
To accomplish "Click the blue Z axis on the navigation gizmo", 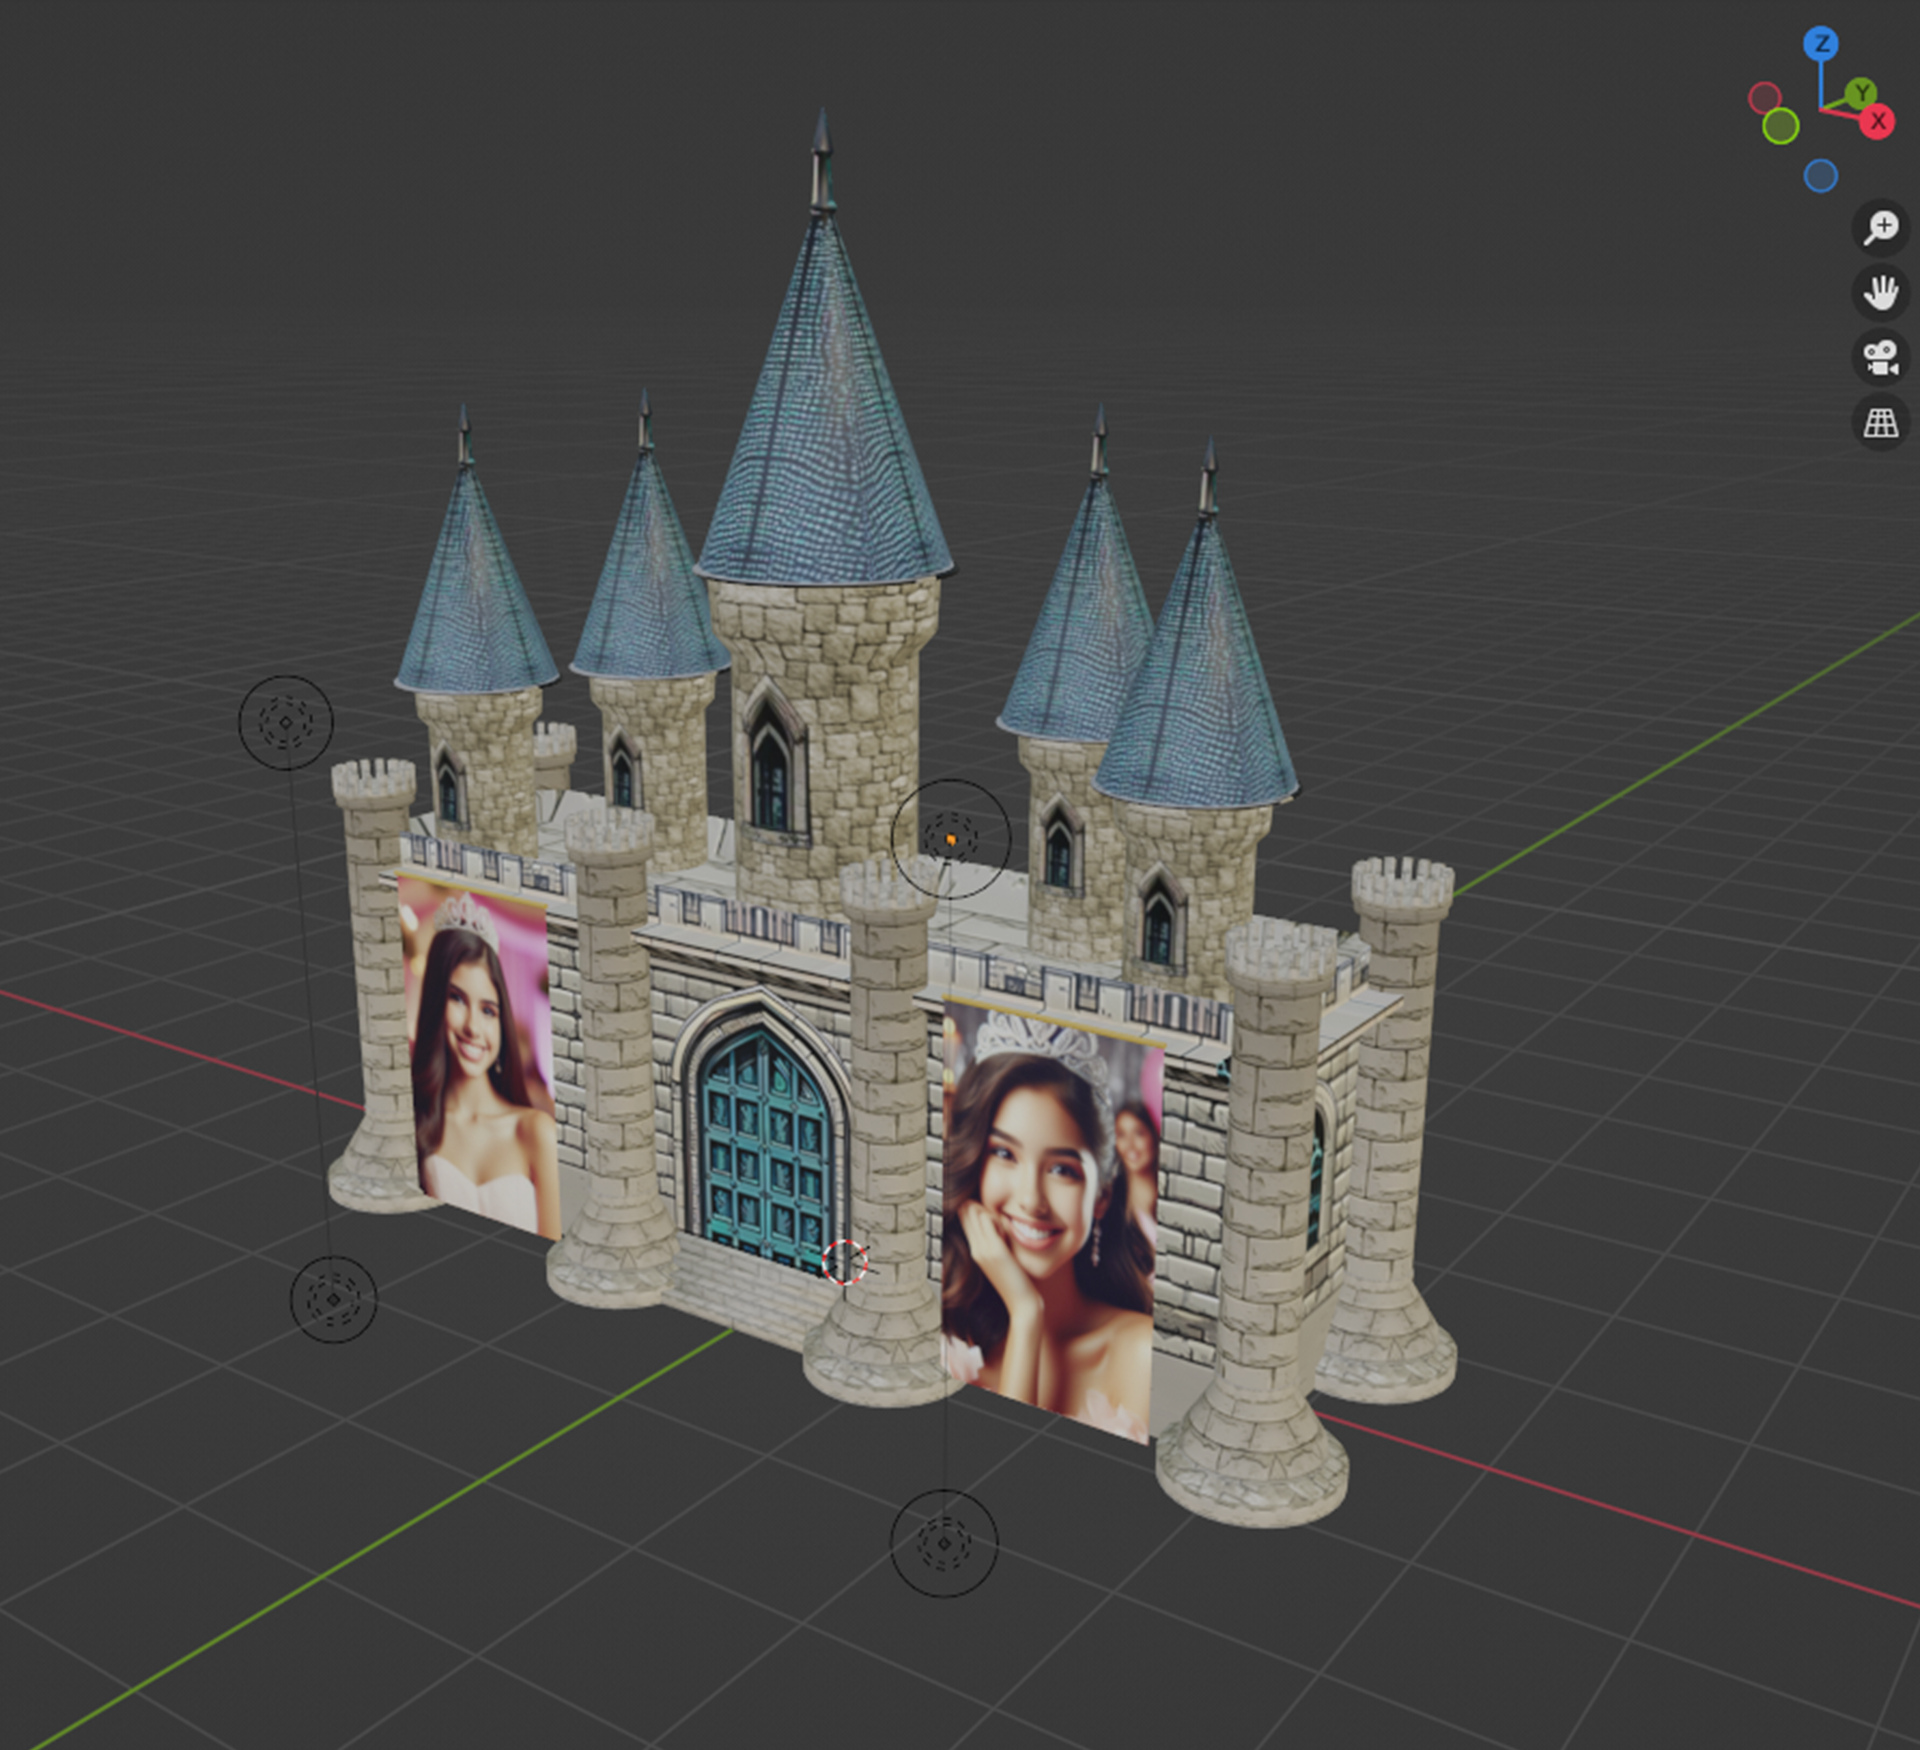I will [x=1821, y=44].
